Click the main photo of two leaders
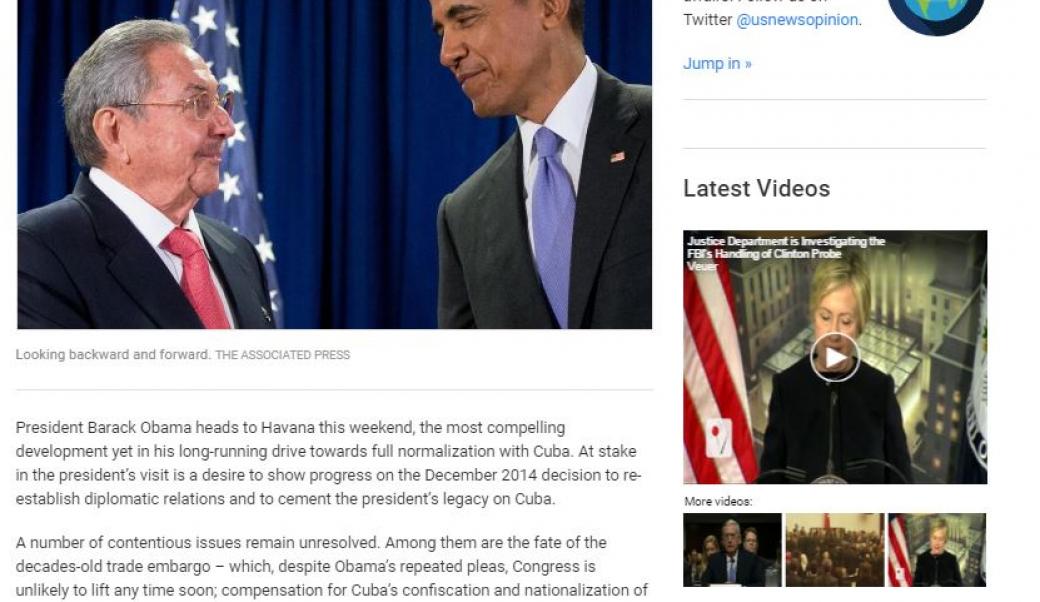 334,164
